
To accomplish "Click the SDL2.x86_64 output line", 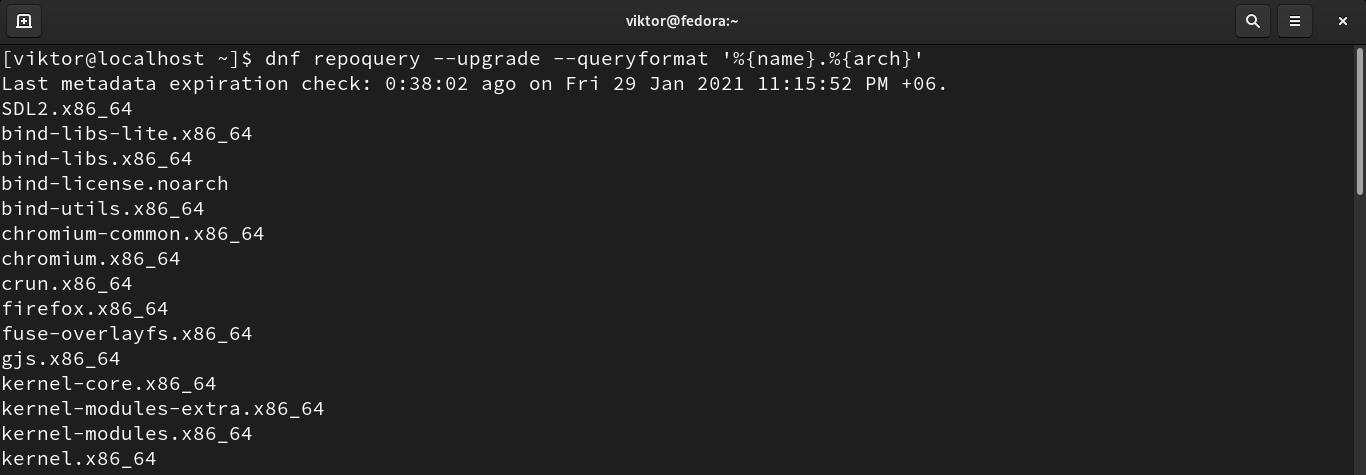I will [67, 109].
